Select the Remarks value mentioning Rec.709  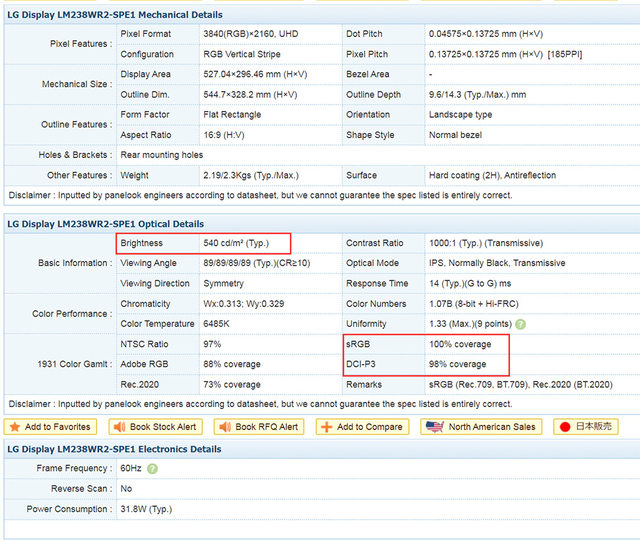[521, 385]
